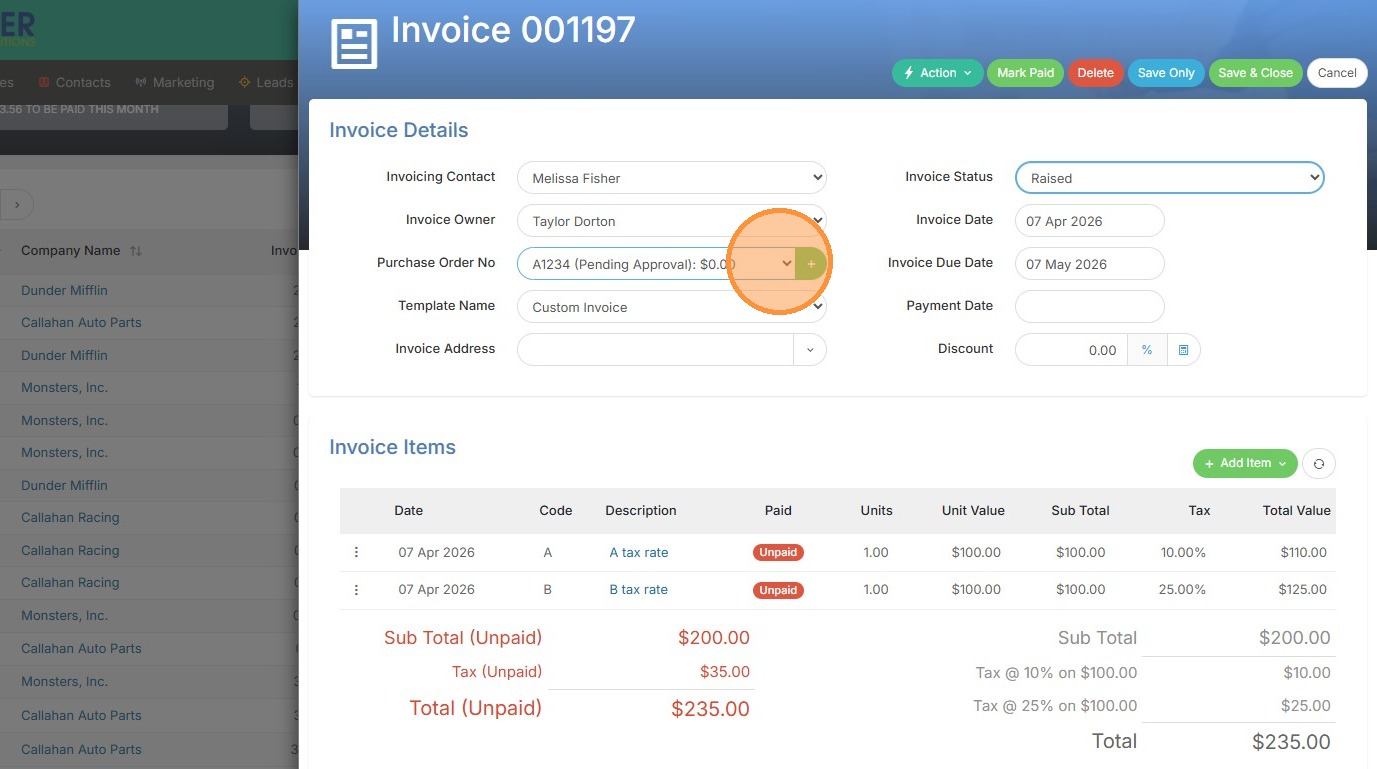
Task: Click the Save & Close button
Action: [1256, 73]
